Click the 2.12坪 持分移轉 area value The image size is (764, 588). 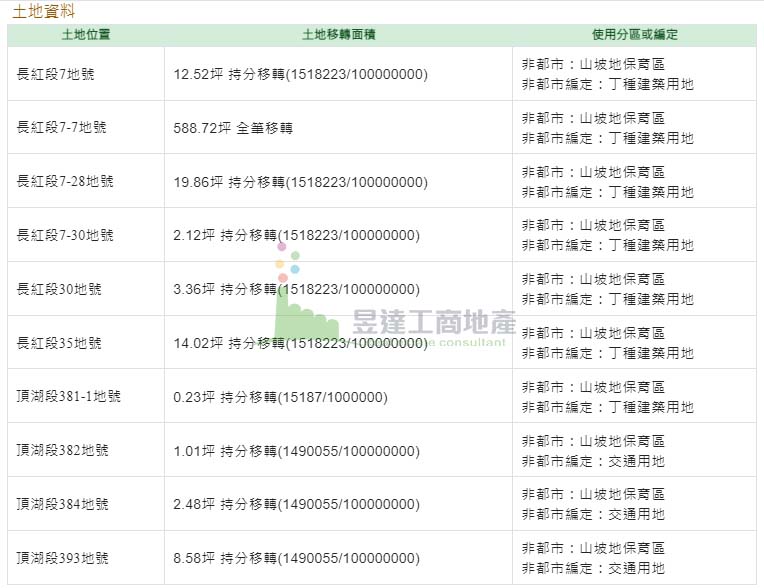pos(297,236)
